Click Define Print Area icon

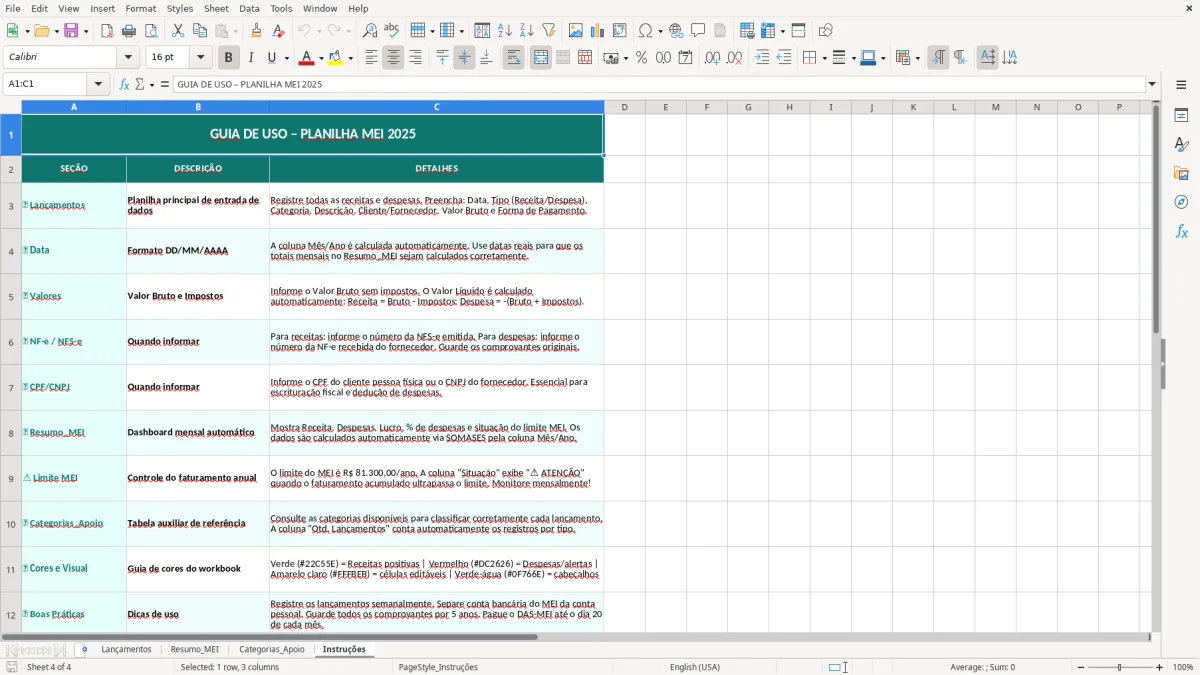point(747,31)
